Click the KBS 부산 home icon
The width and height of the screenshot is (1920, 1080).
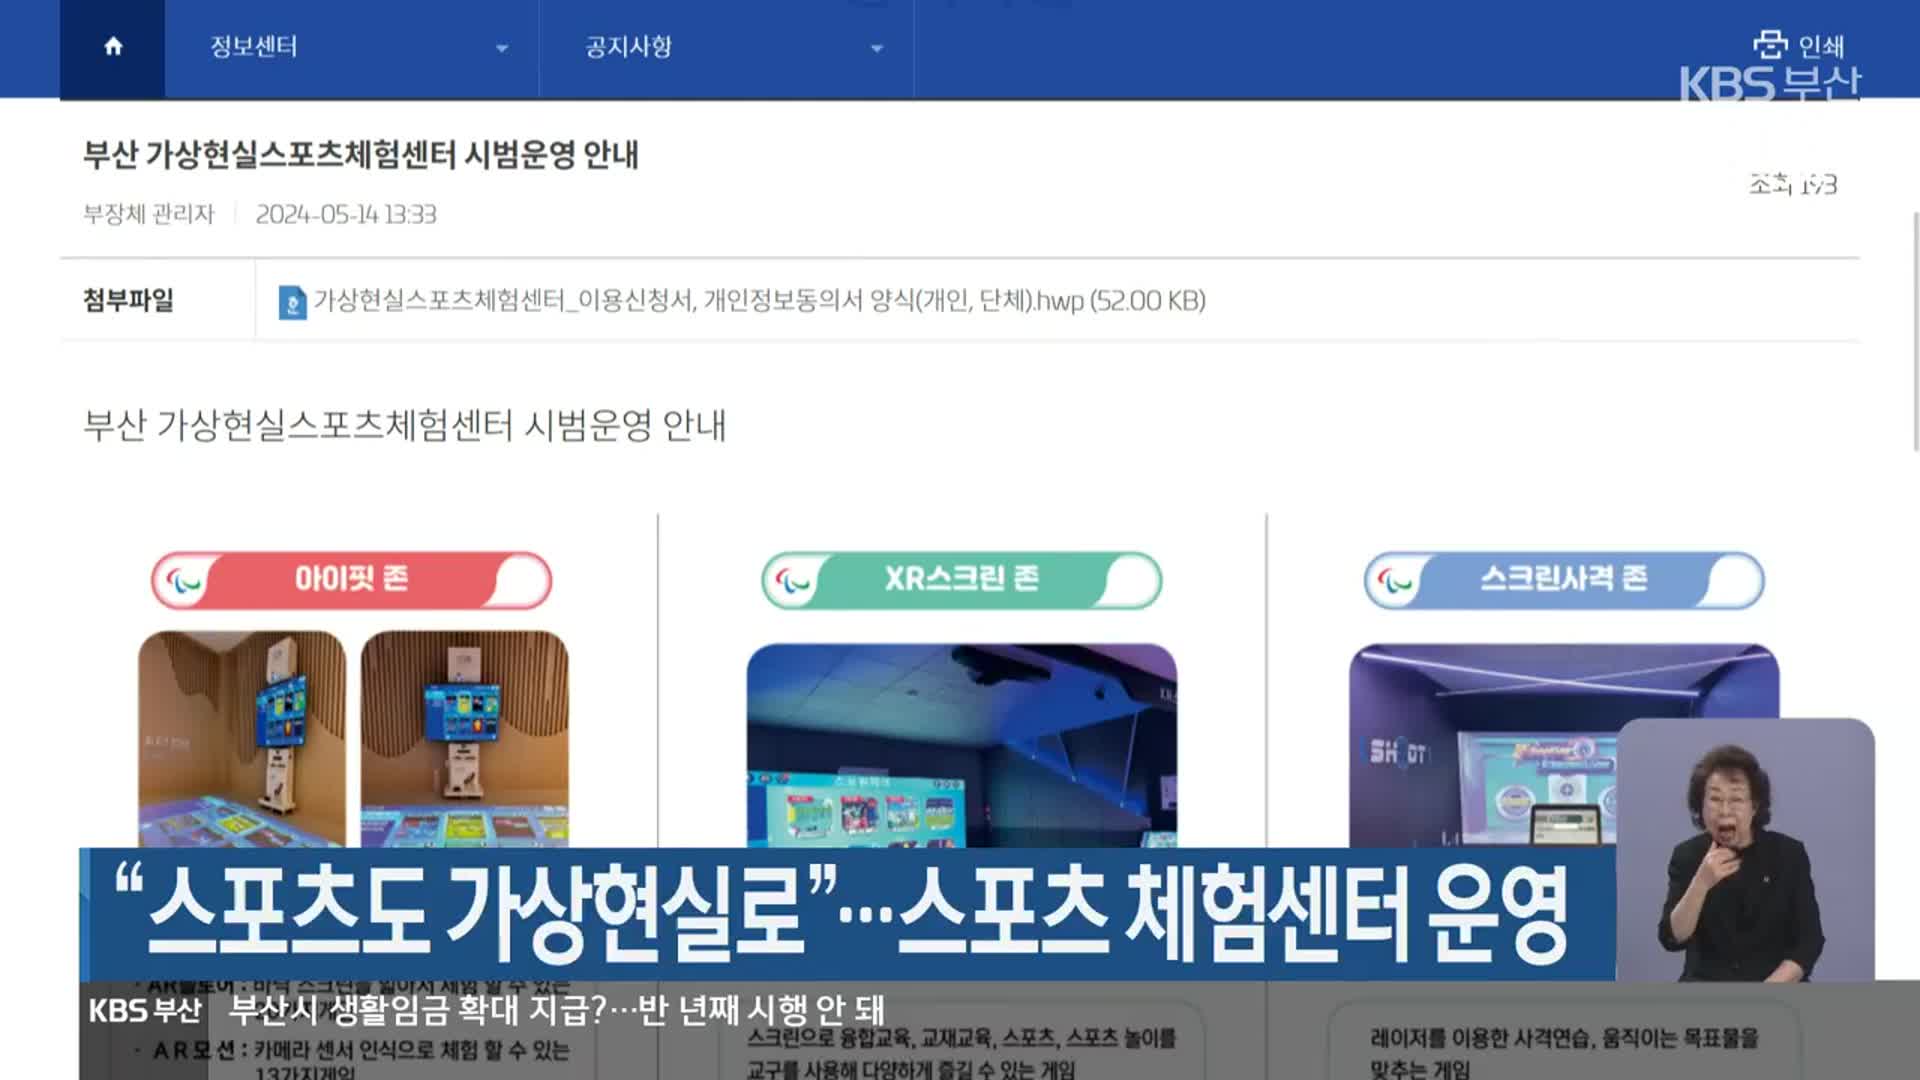click(113, 46)
